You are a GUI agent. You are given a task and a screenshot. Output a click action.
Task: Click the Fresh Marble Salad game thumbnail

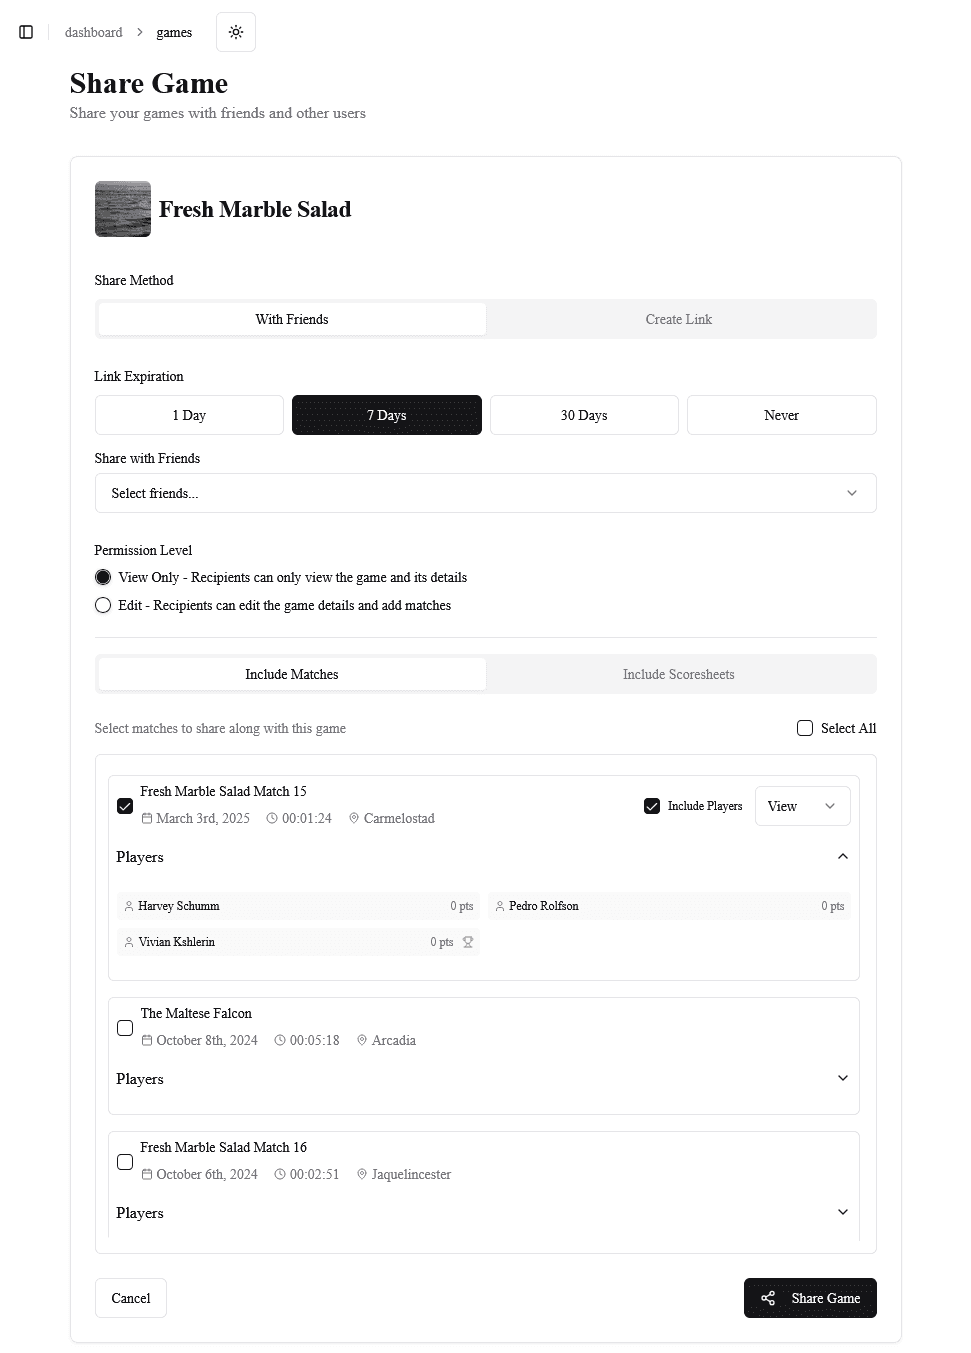(123, 209)
